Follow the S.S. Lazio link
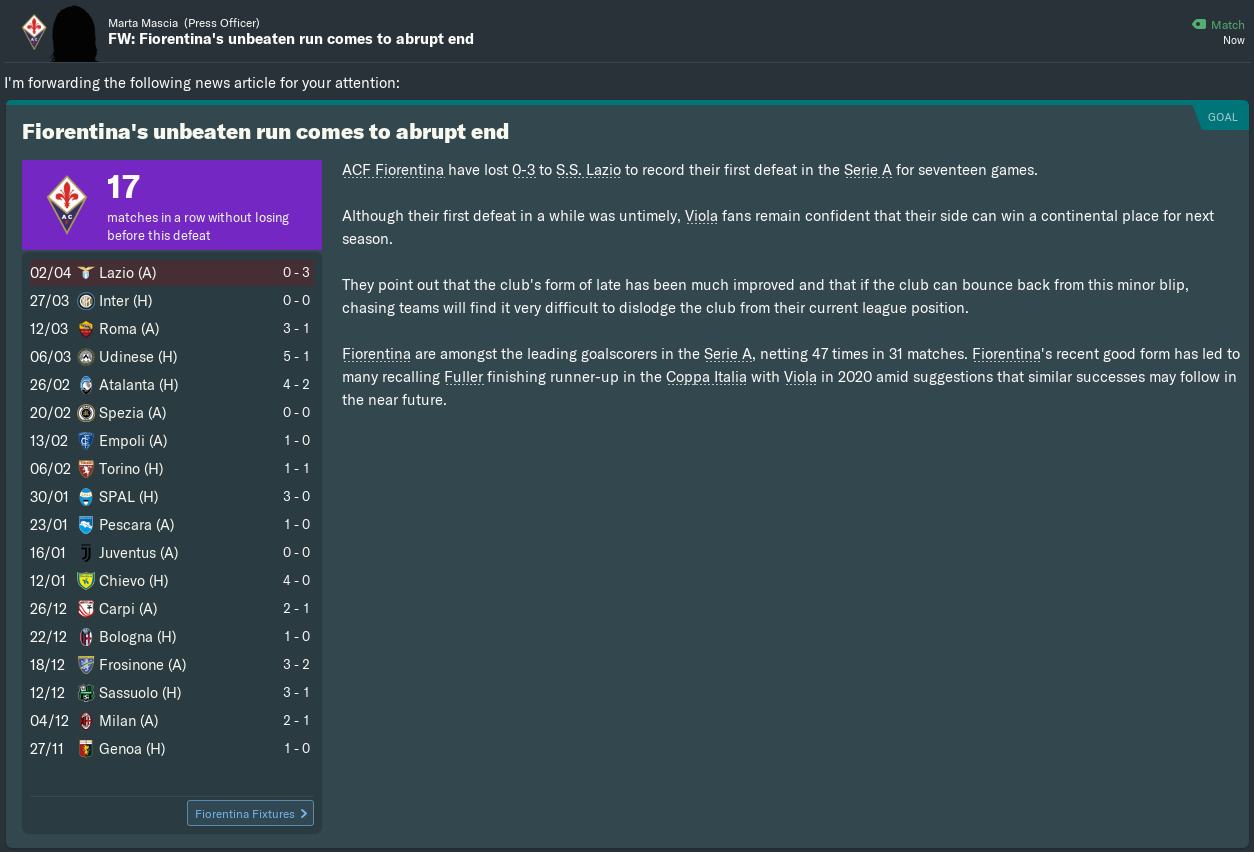The height and width of the screenshot is (852, 1254). click(589, 170)
